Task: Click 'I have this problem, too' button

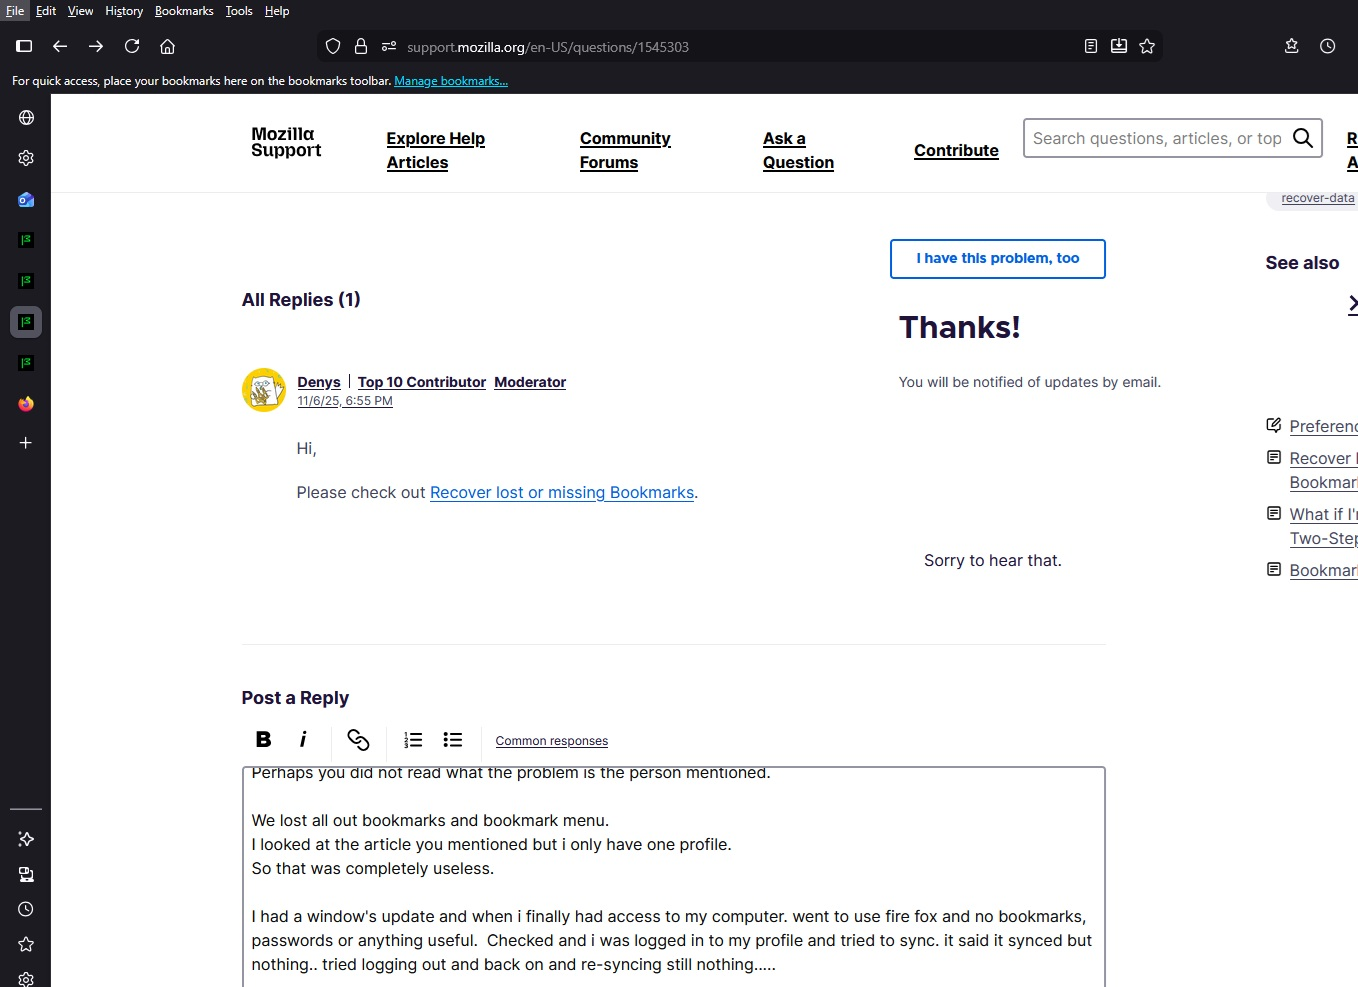Action: coord(998,259)
